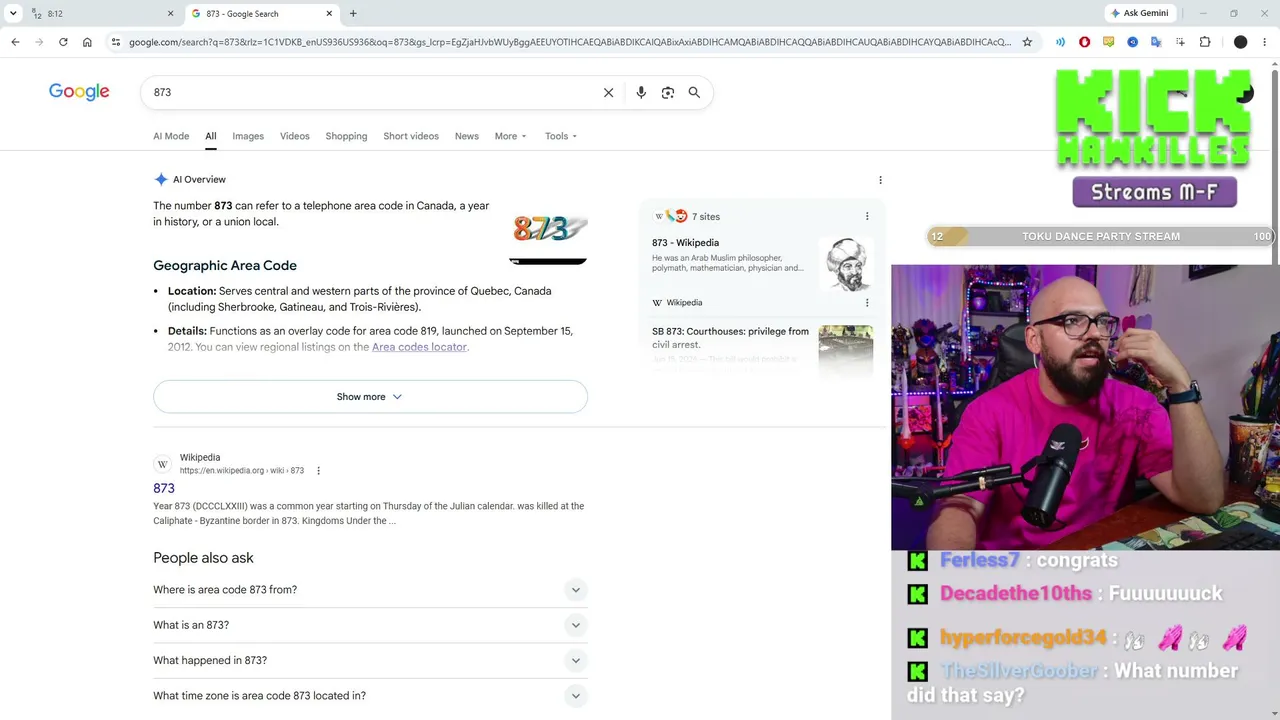Viewport: 1280px width, 720px height.
Task: Open SB 873 Courthouses source link
Action: tap(730, 337)
